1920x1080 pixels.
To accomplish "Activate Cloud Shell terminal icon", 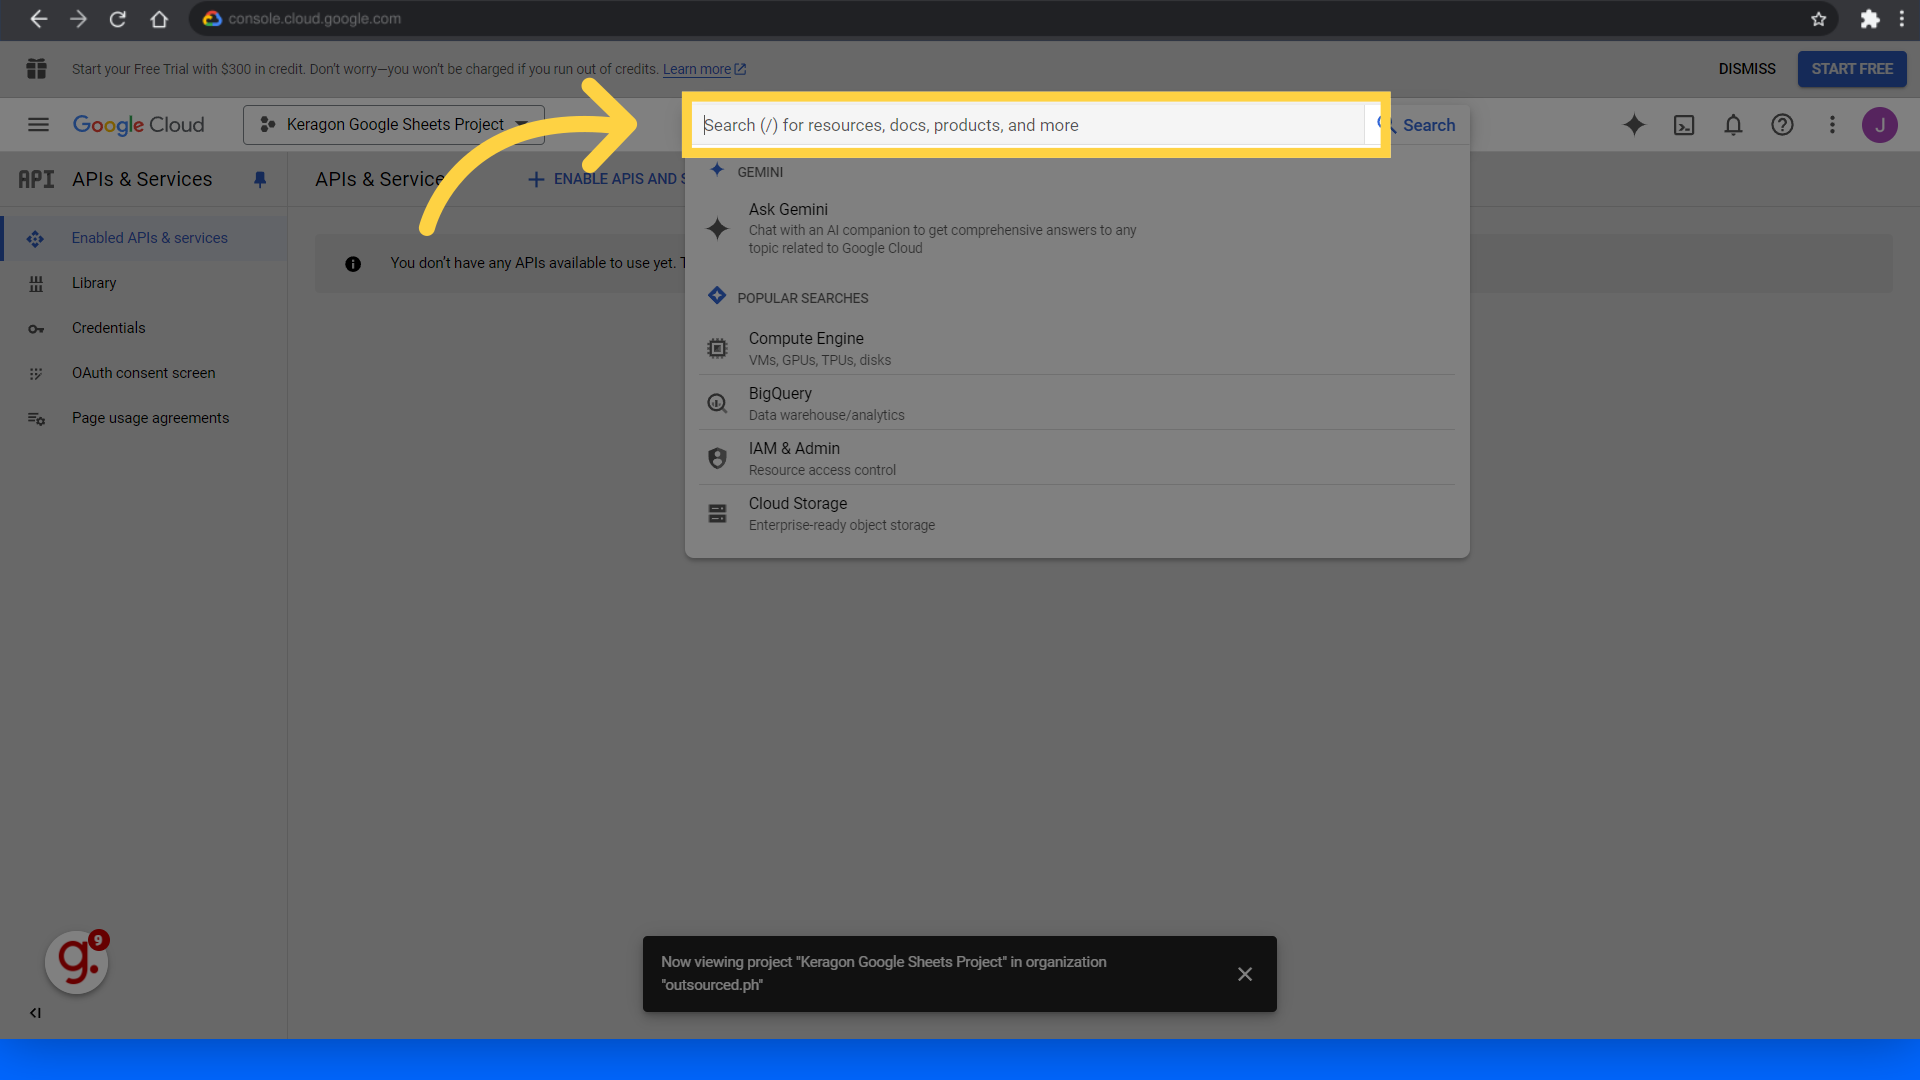I will tap(1684, 125).
